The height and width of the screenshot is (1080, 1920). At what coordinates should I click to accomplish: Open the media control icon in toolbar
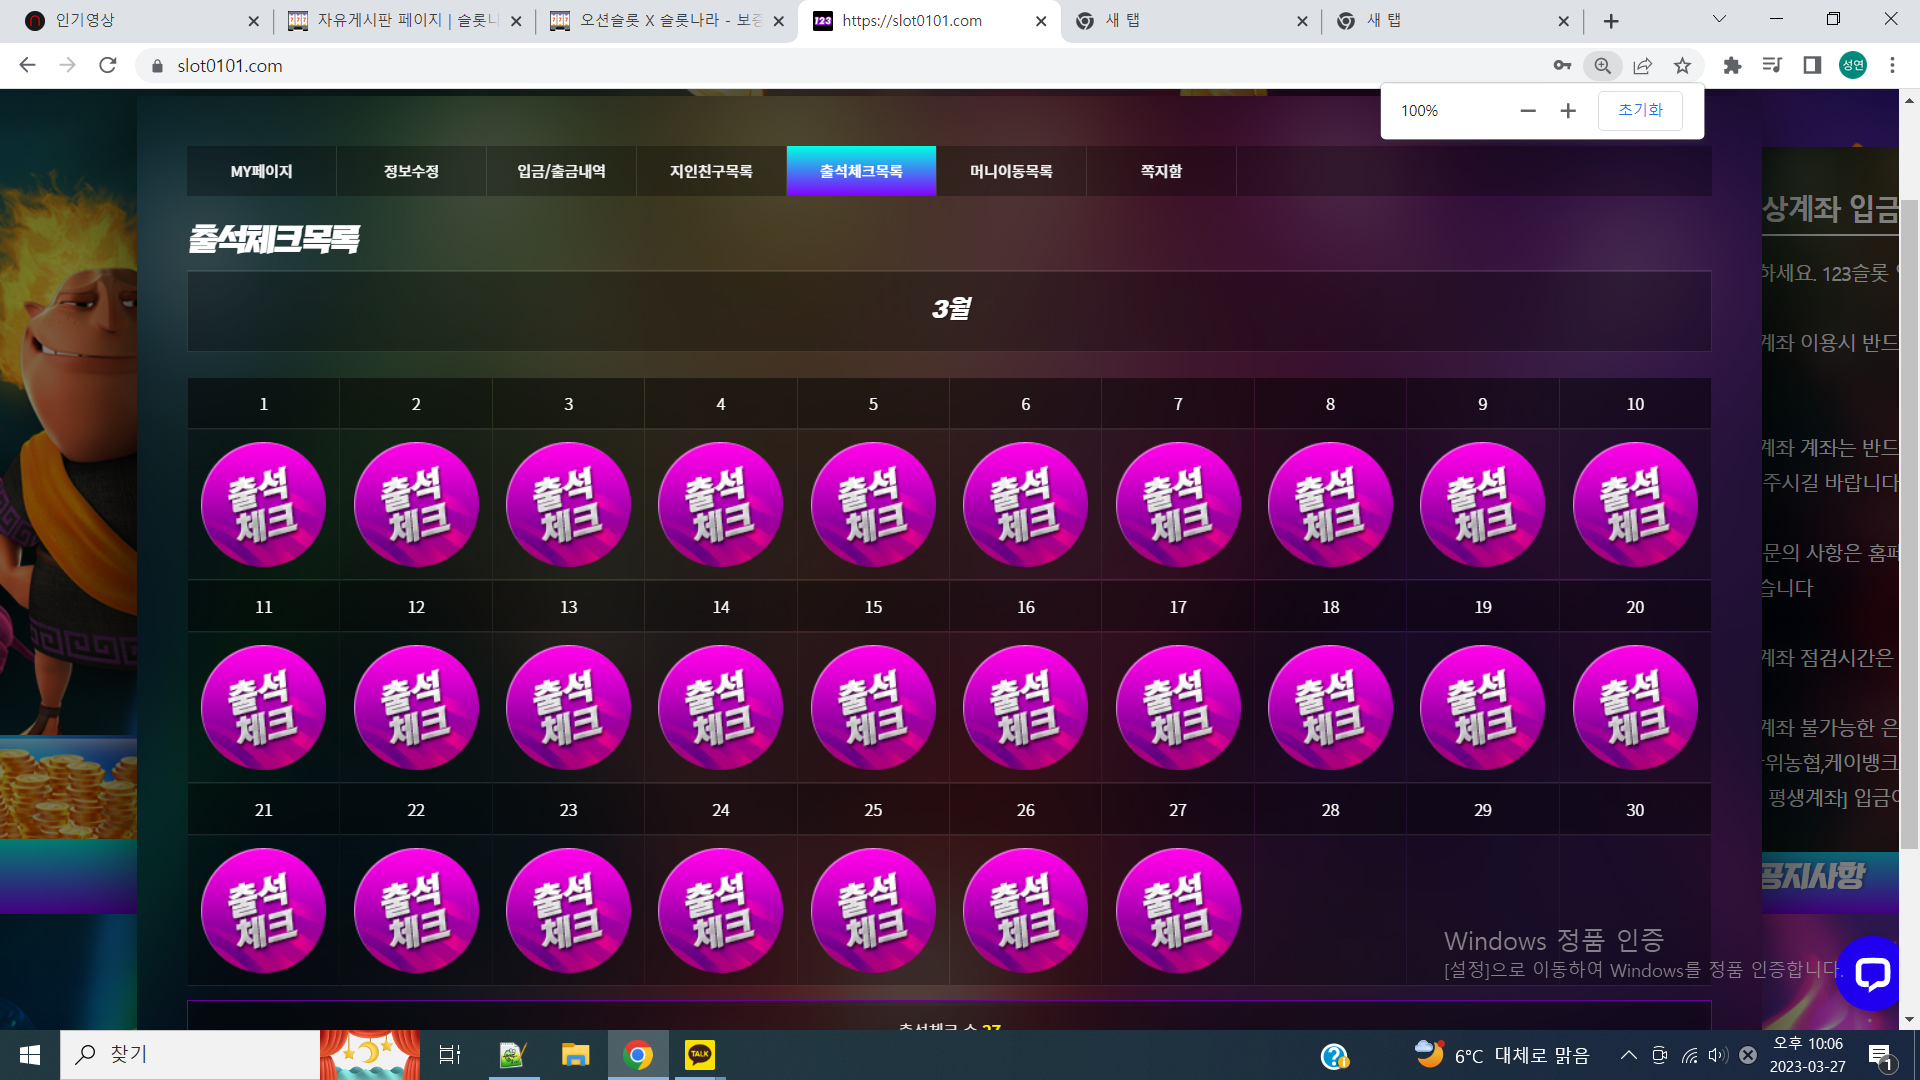pos(1772,66)
